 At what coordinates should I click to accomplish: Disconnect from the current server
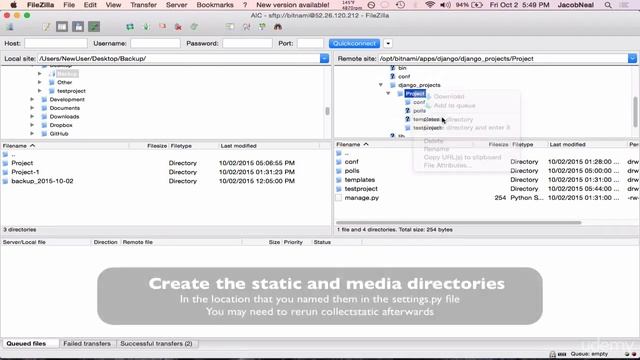(178, 27)
